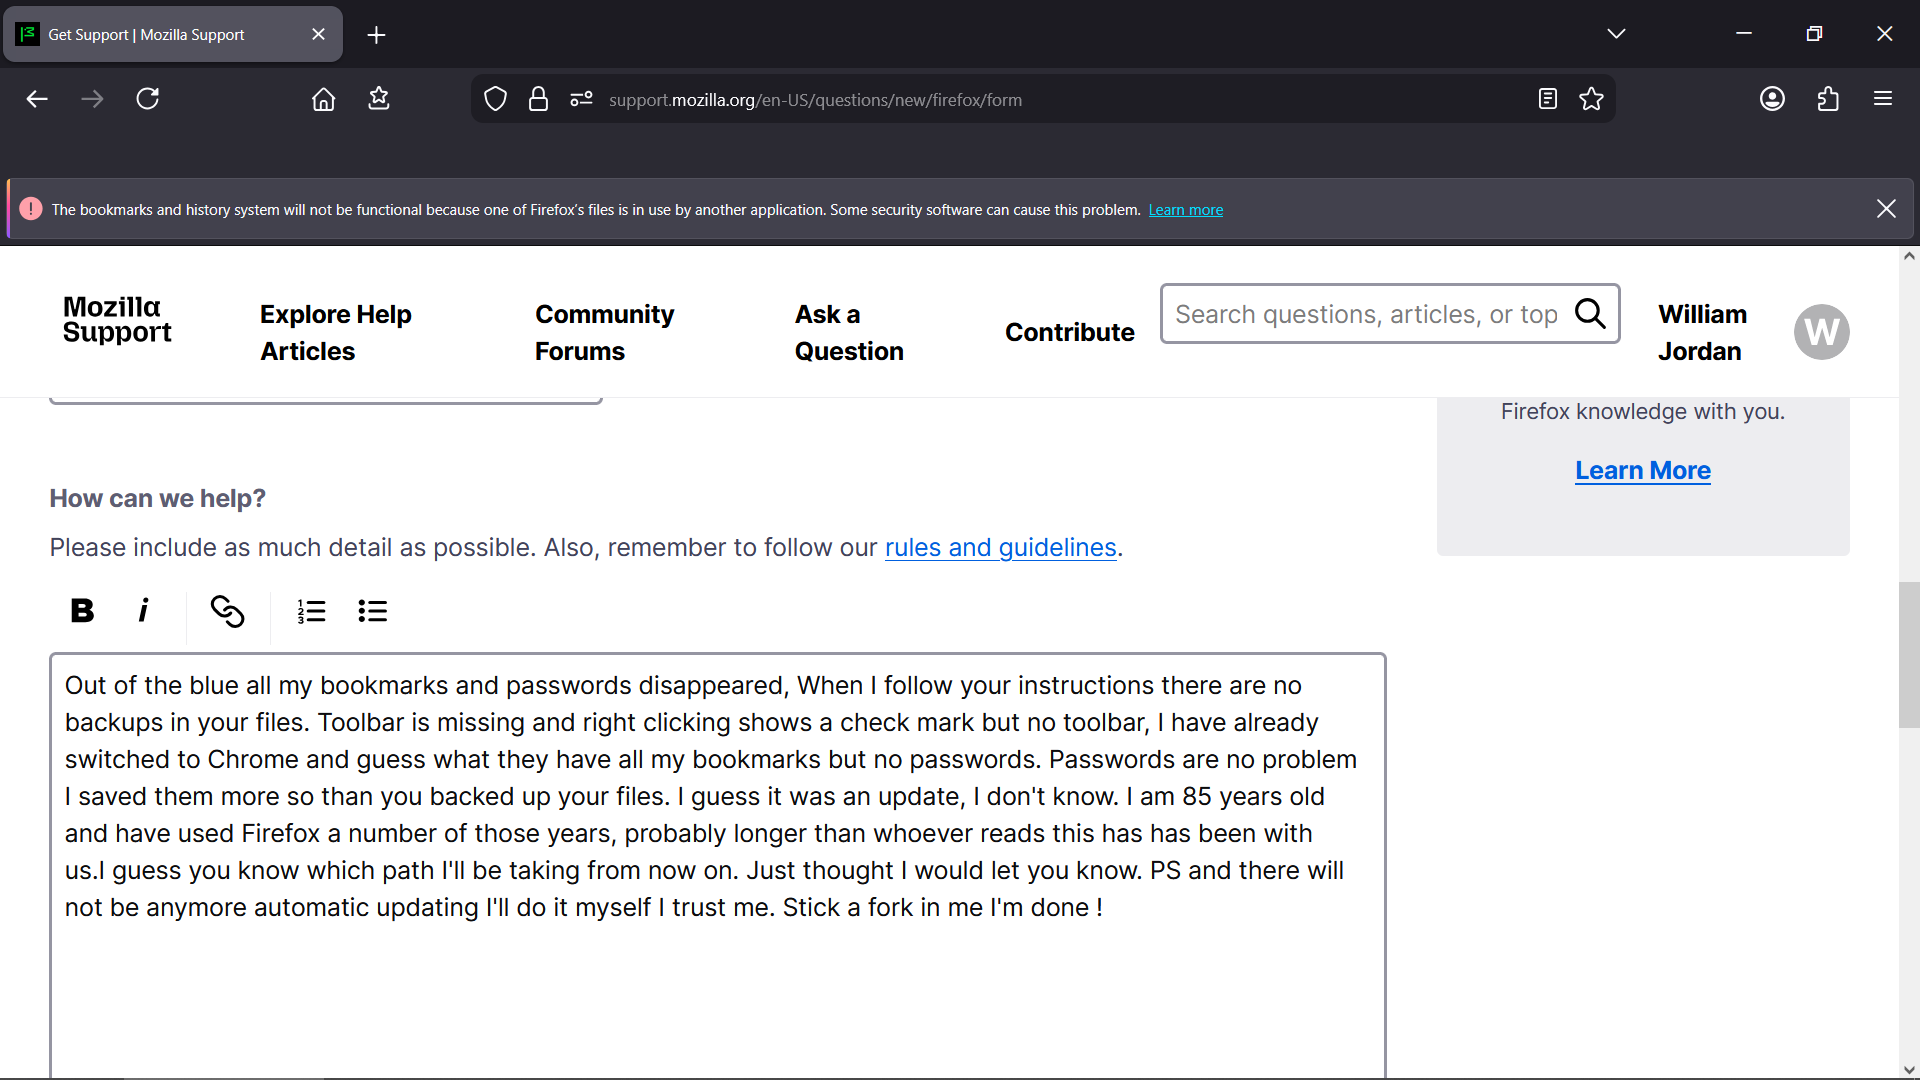This screenshot has width=1920, height=1080.
Task: Open the extensions panel
Action: click(1828, 99)
